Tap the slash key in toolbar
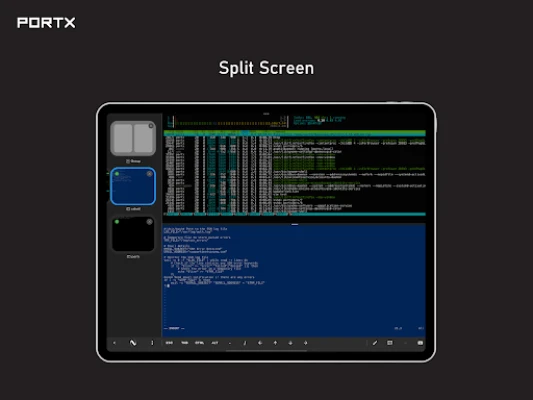533x400 pixels. tap(245, 343)
